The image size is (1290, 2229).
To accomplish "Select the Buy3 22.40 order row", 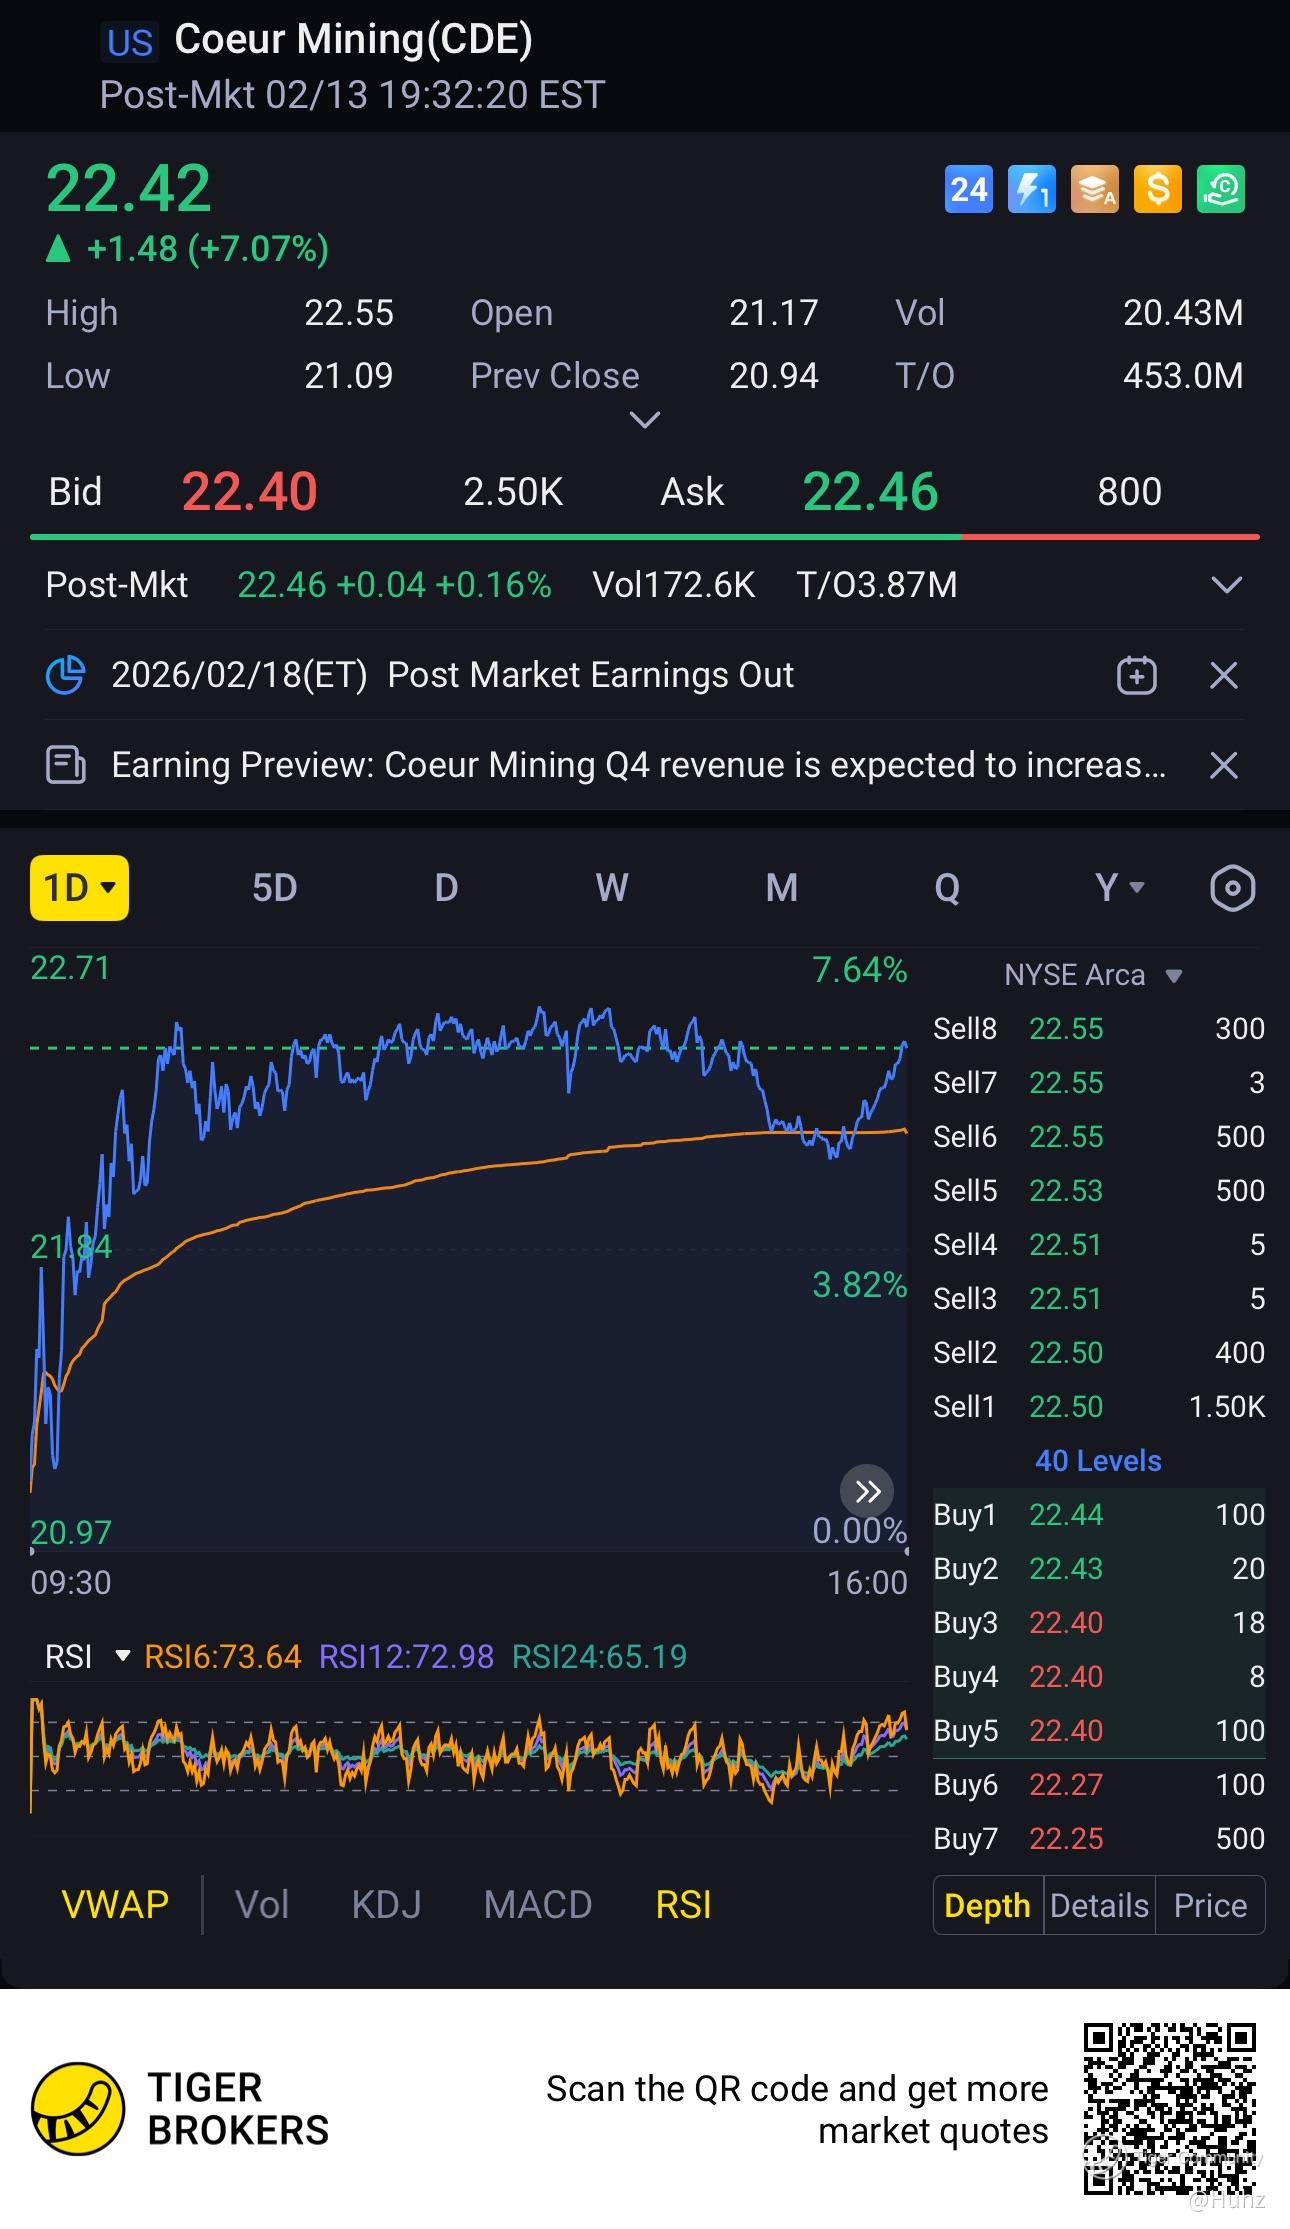I will [1099, 1623].
